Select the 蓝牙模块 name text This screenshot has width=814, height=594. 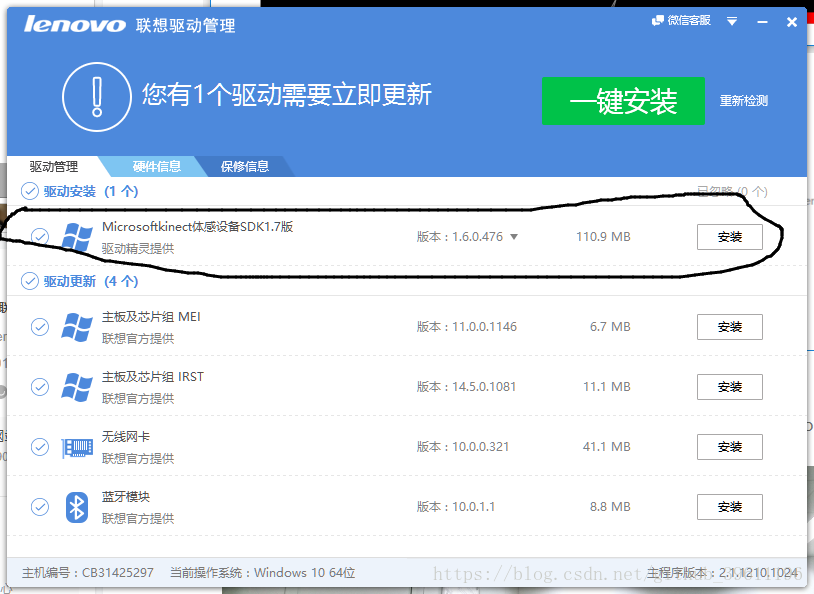coord(126,496)
